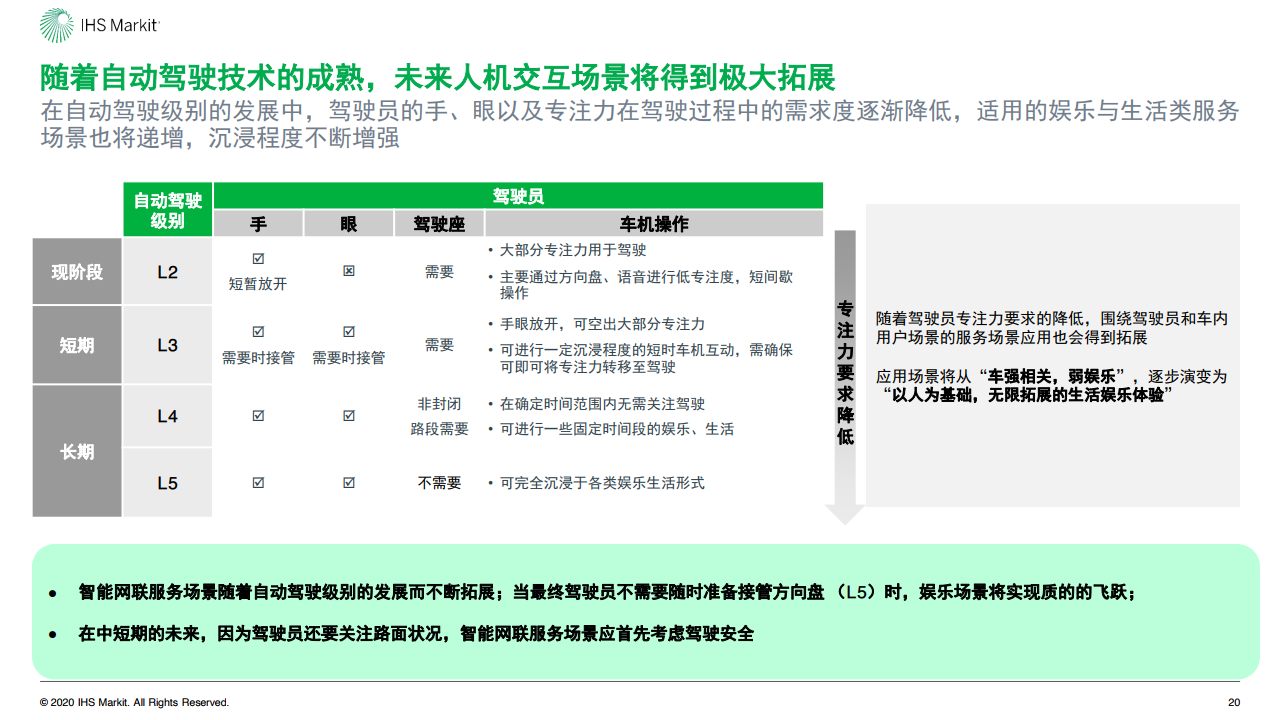
Task: Click the downward arrow labeled 专注力要求降低
Action: (x=845, y=377)
